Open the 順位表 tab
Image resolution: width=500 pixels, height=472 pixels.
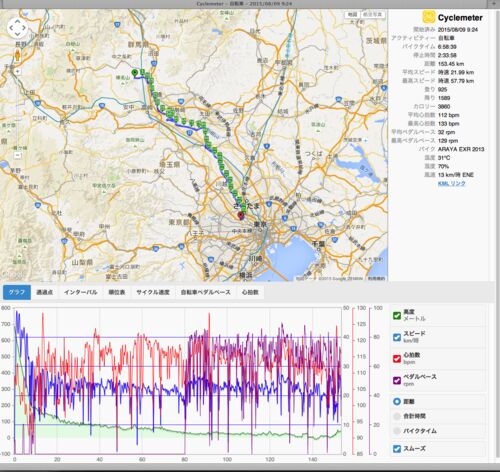(x=117, y=292)
